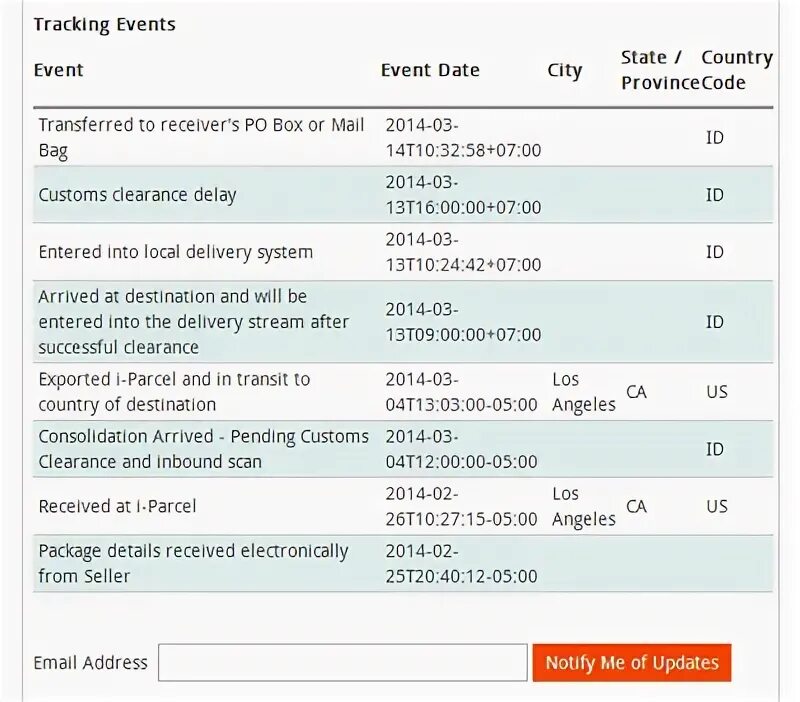Click the Exported i-Parcel in transit event
The width and height of the screenshot is (800, 702).
pos(174,392)
